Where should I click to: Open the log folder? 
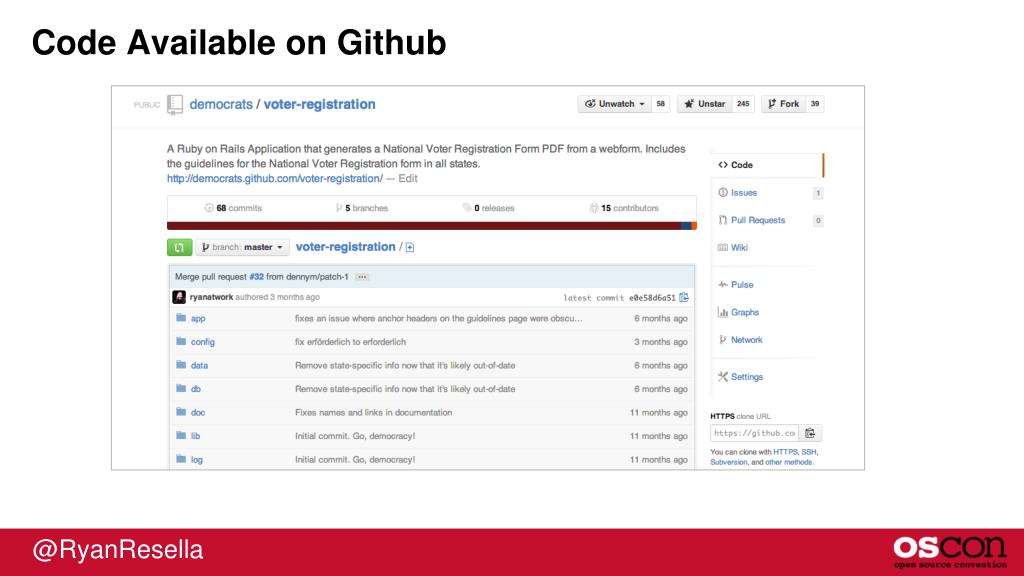point(197,460)
